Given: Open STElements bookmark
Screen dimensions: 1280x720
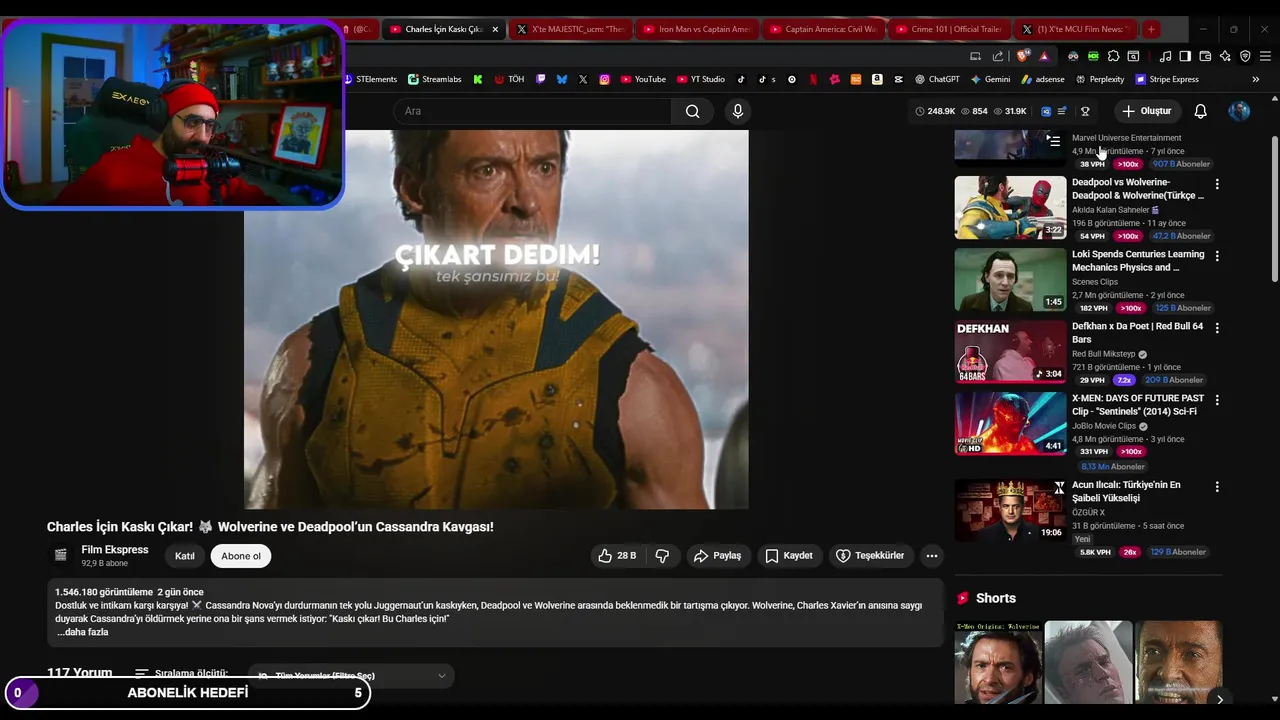Looking at the screenshot, I should click(x=371, y=79).
